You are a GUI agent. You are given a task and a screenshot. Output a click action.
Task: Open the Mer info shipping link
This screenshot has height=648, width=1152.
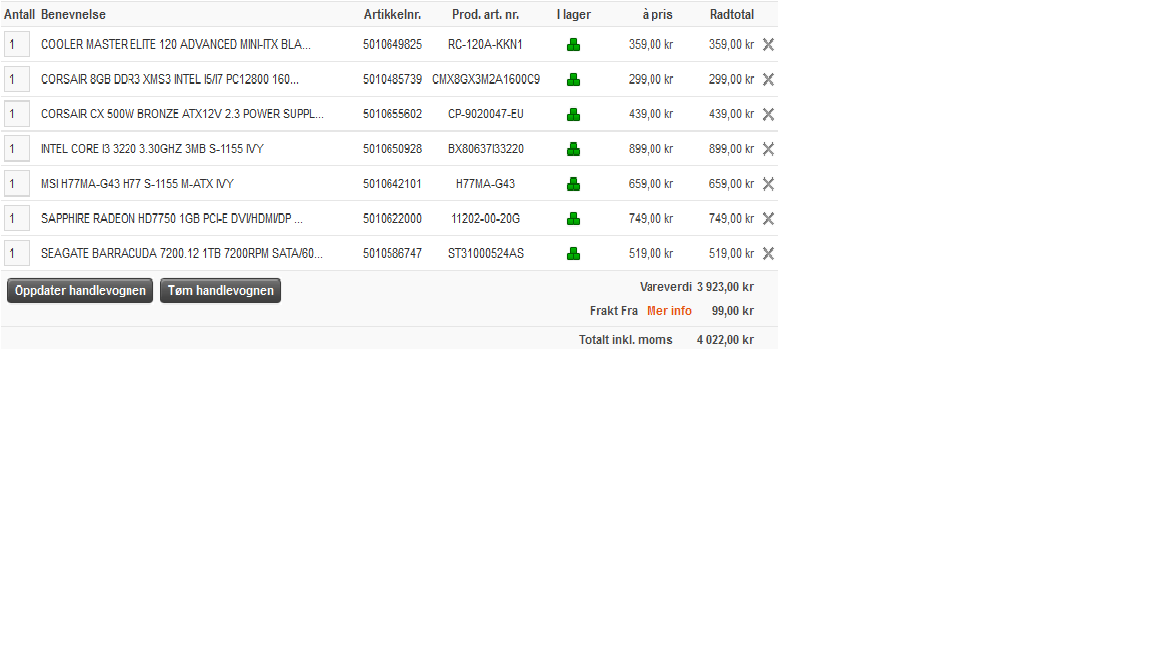669,311
